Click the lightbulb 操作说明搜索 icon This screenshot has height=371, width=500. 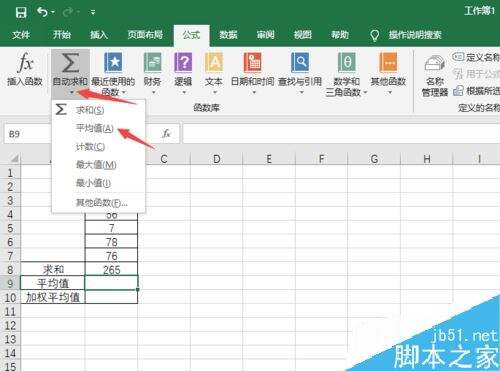(x=375, y=35)
